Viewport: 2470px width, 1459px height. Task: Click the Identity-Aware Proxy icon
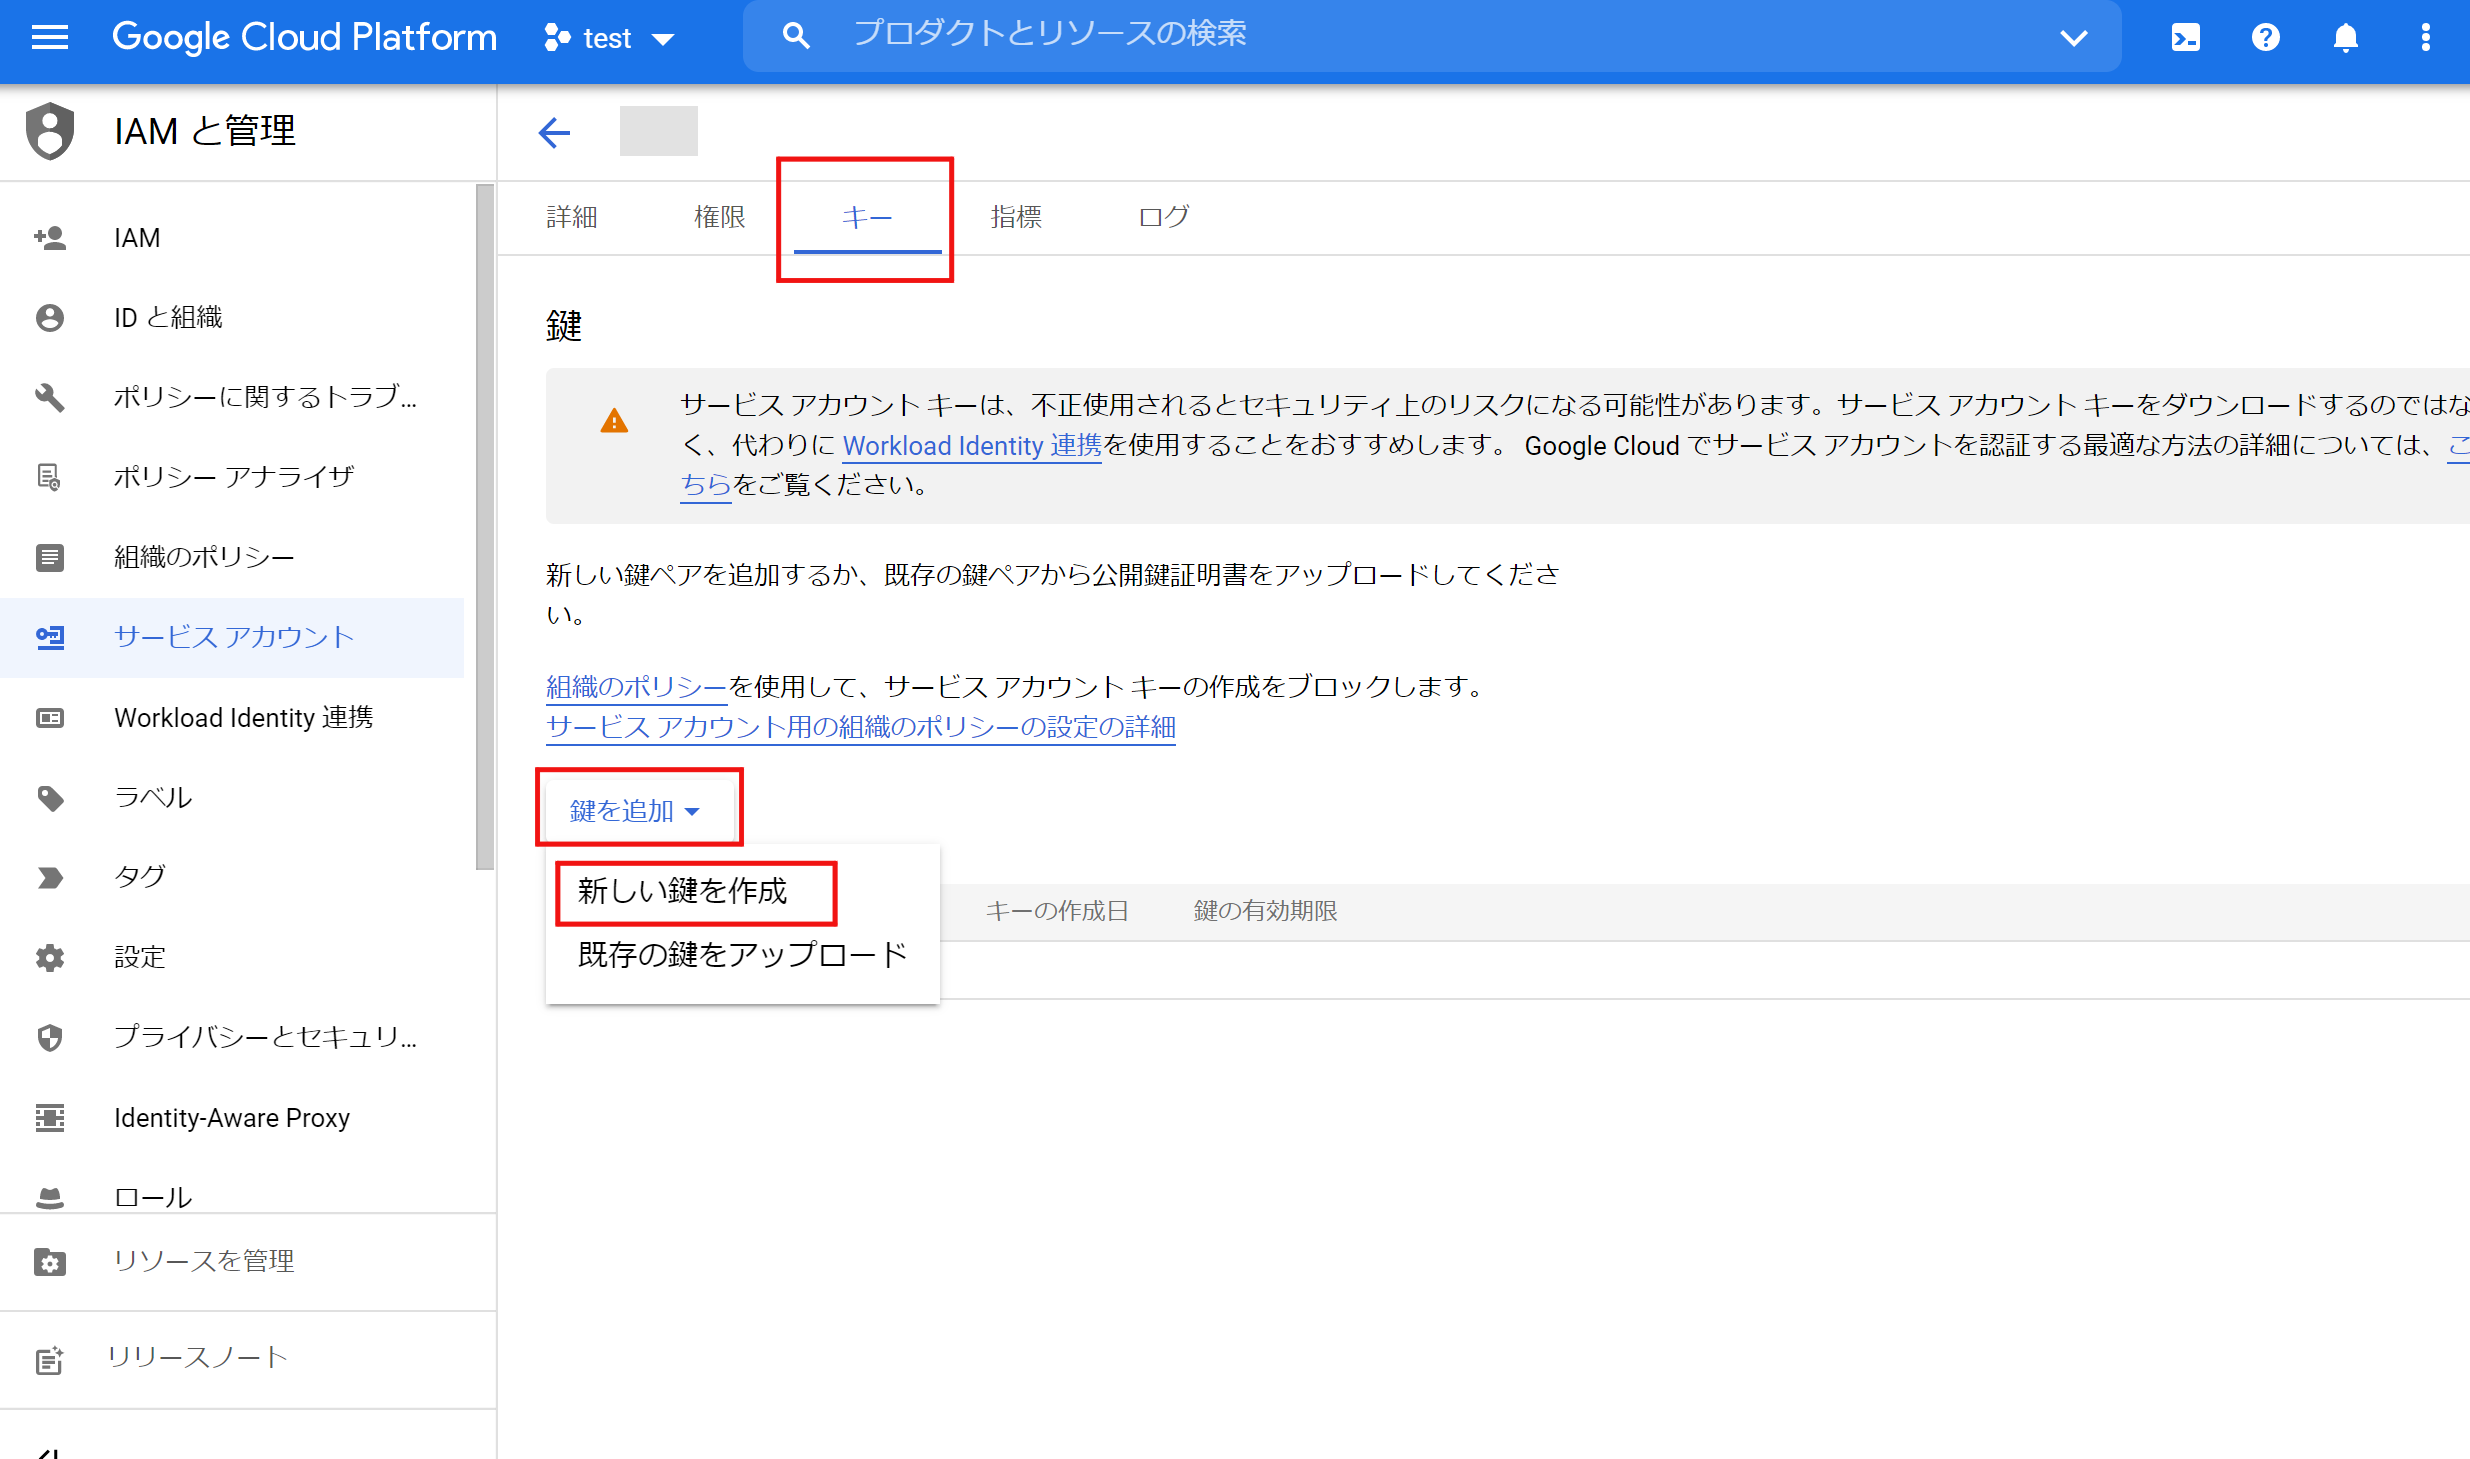50,1118
